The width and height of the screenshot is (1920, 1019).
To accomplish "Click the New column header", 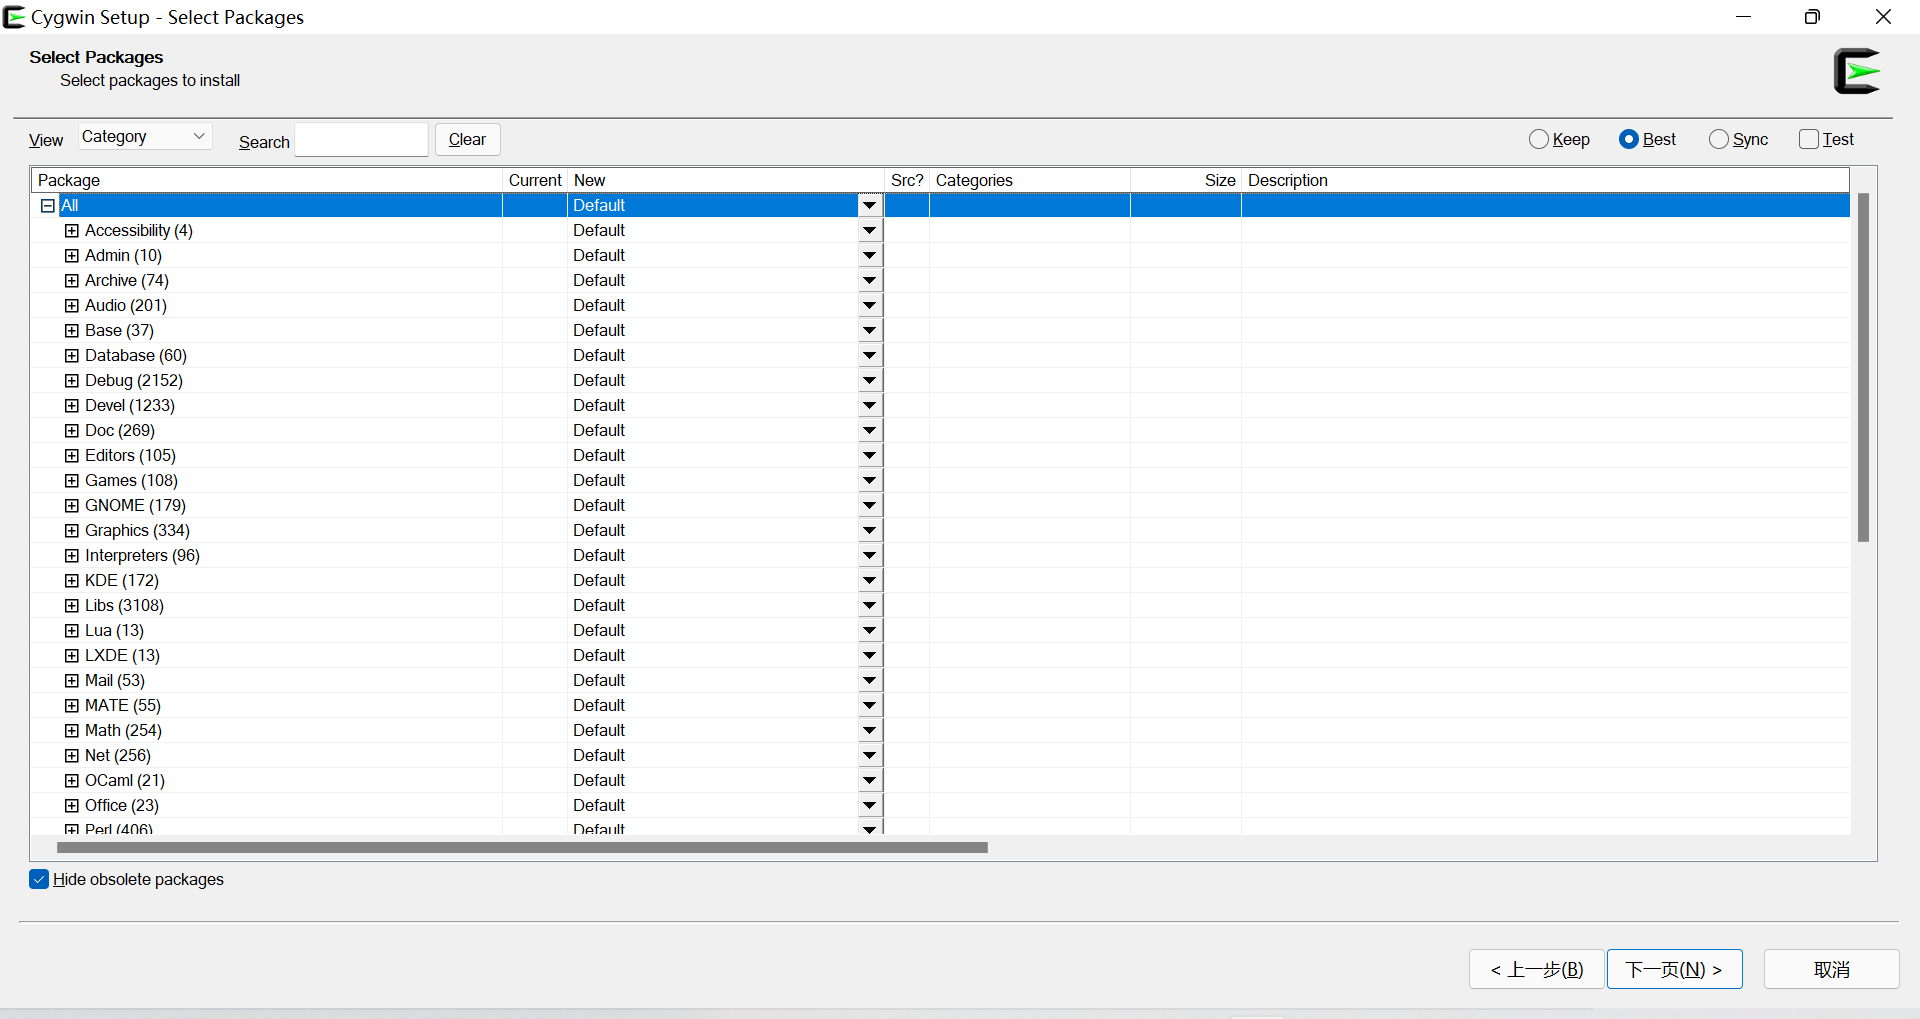I will coord(726,180).
